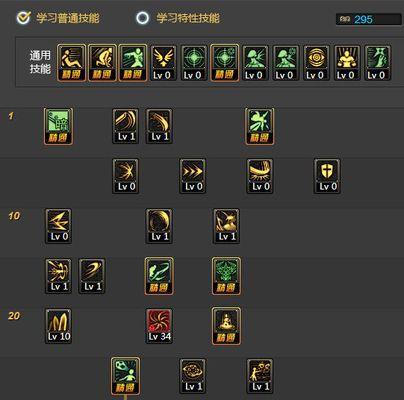Click the Lv 10 twin-blade skill icon

coord(59,326)
